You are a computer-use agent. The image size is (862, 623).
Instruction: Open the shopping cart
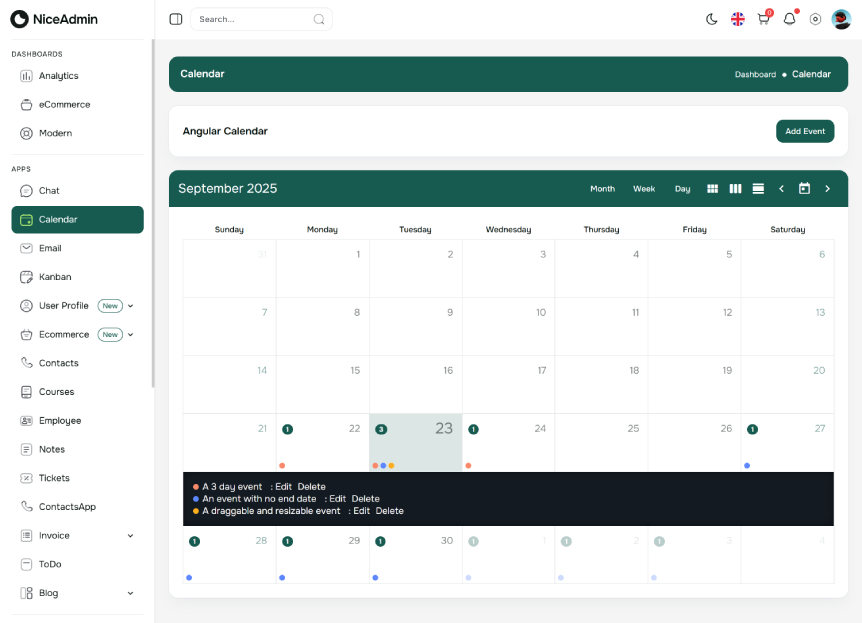[x=763, y=19]
